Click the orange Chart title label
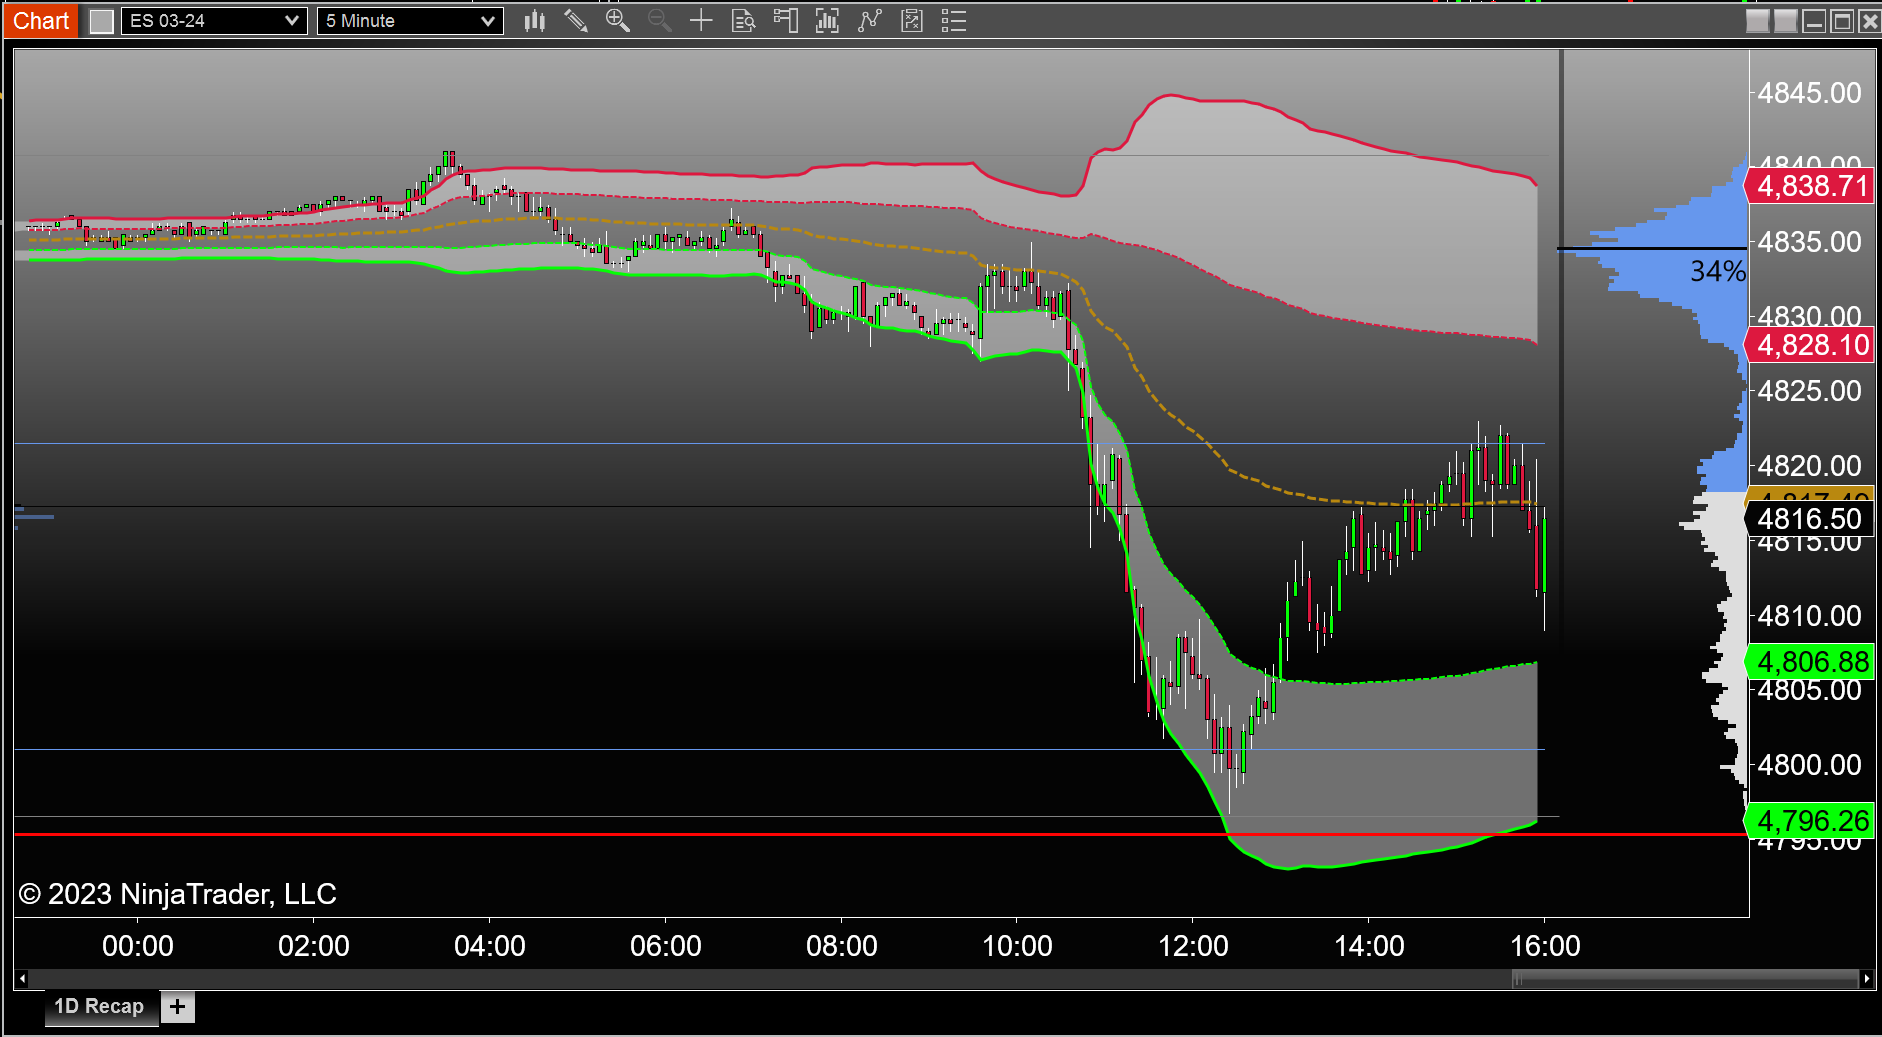The height and width of the screenshot is (1037, 1882). tap(41, 21)
